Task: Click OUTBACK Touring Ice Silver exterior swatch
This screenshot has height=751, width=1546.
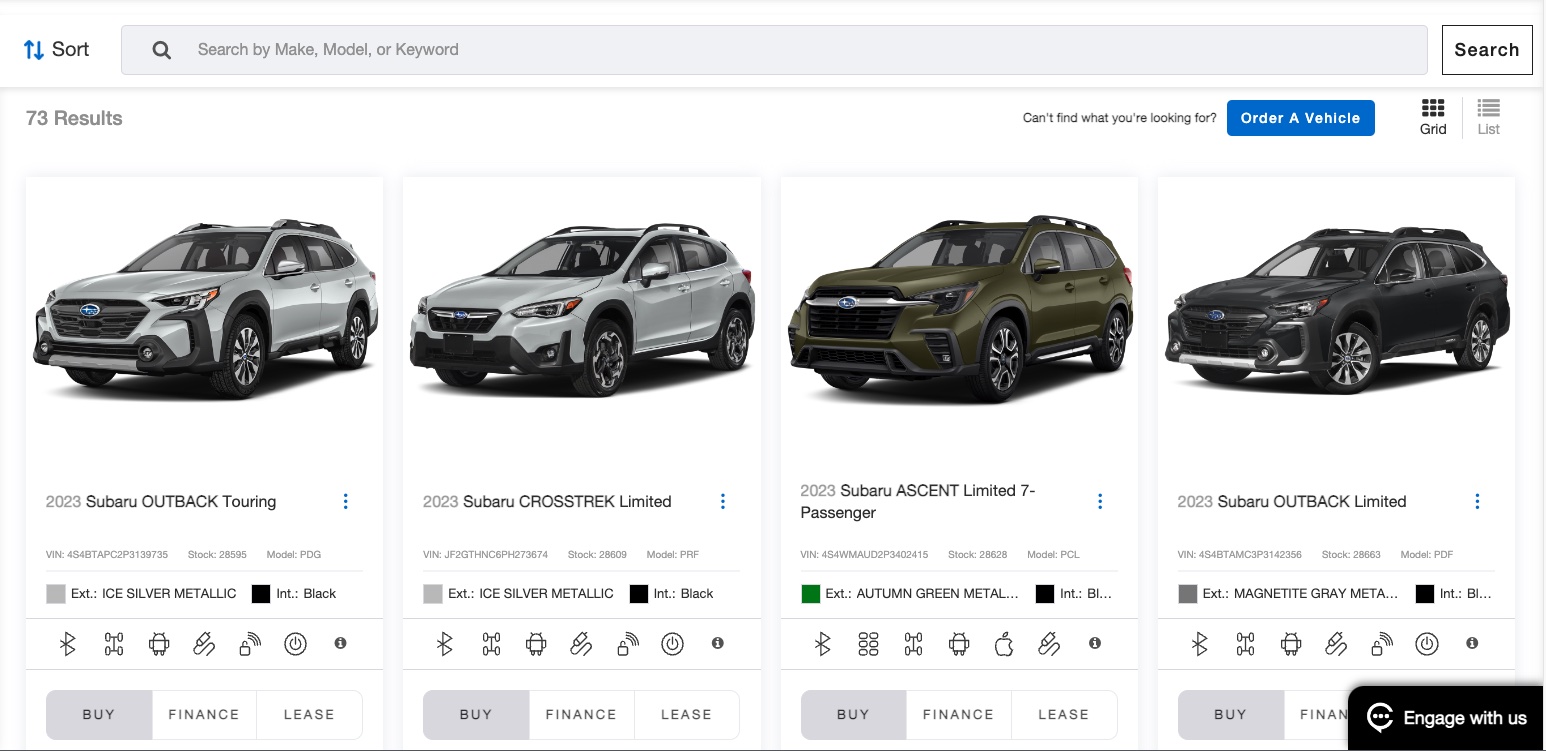Action: [x=56, y=594]
